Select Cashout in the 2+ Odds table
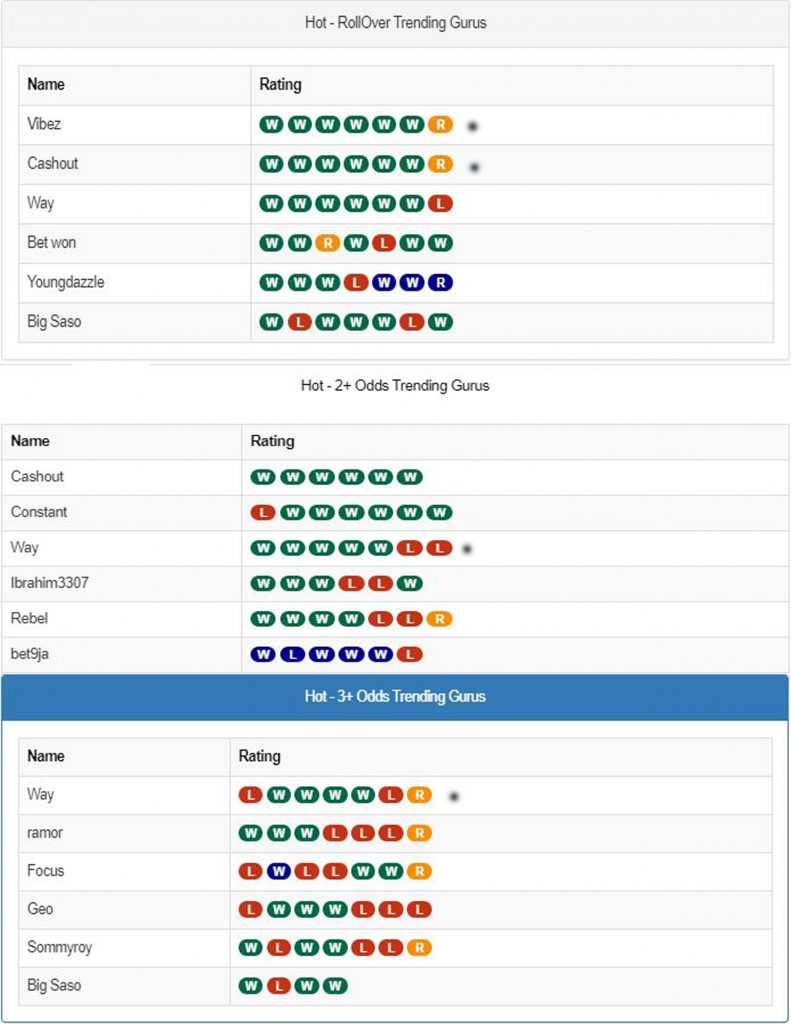This screenshot has height=1024, width=791. (x=37, y=476)
